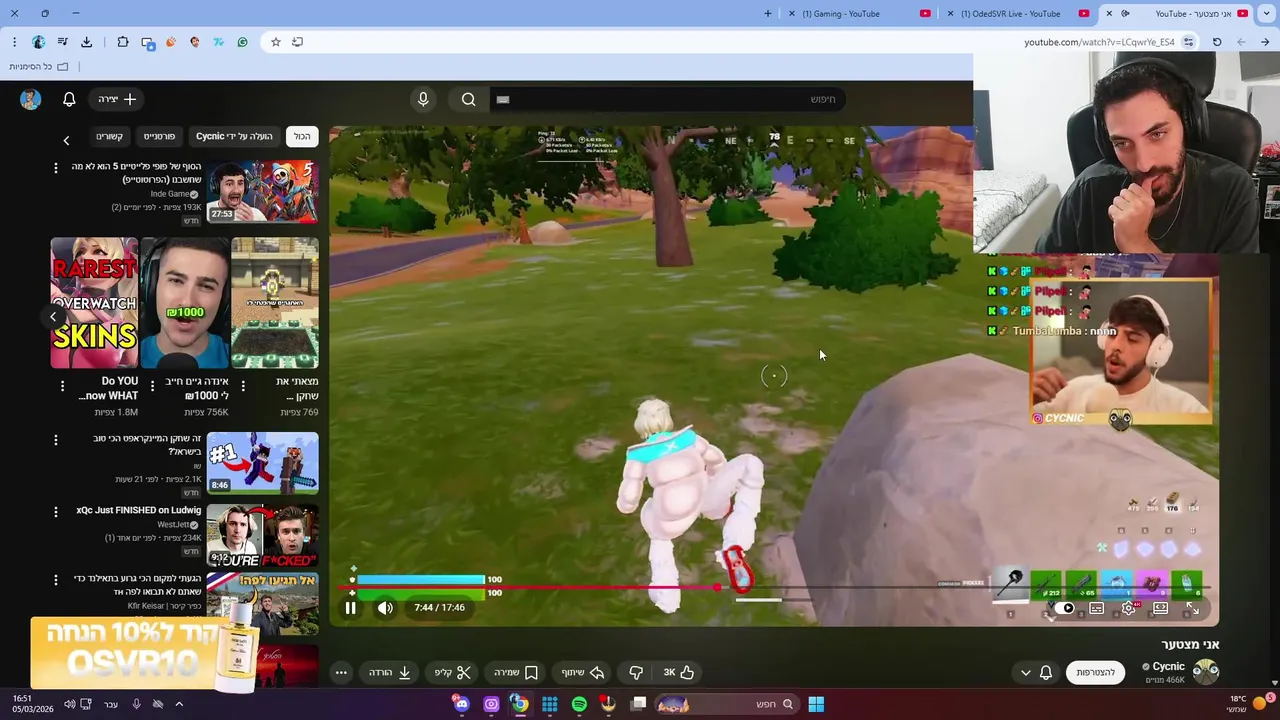The width and height of the screenshot is (1280, 720).
Task: Click the שיתוף share button
Action: pyautogui.click(x=583, y=672)
